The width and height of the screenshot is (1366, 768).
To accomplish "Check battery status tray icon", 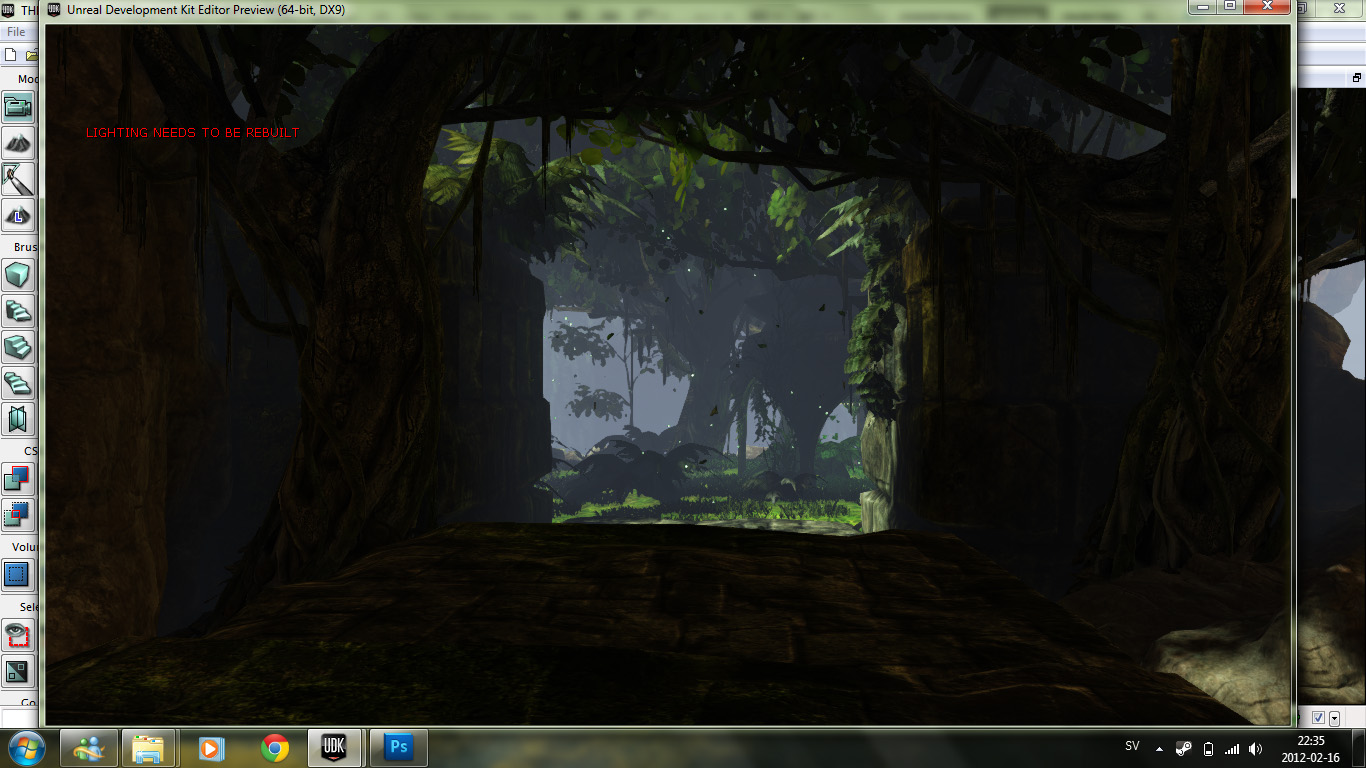I will click(x=1208, y=748).
